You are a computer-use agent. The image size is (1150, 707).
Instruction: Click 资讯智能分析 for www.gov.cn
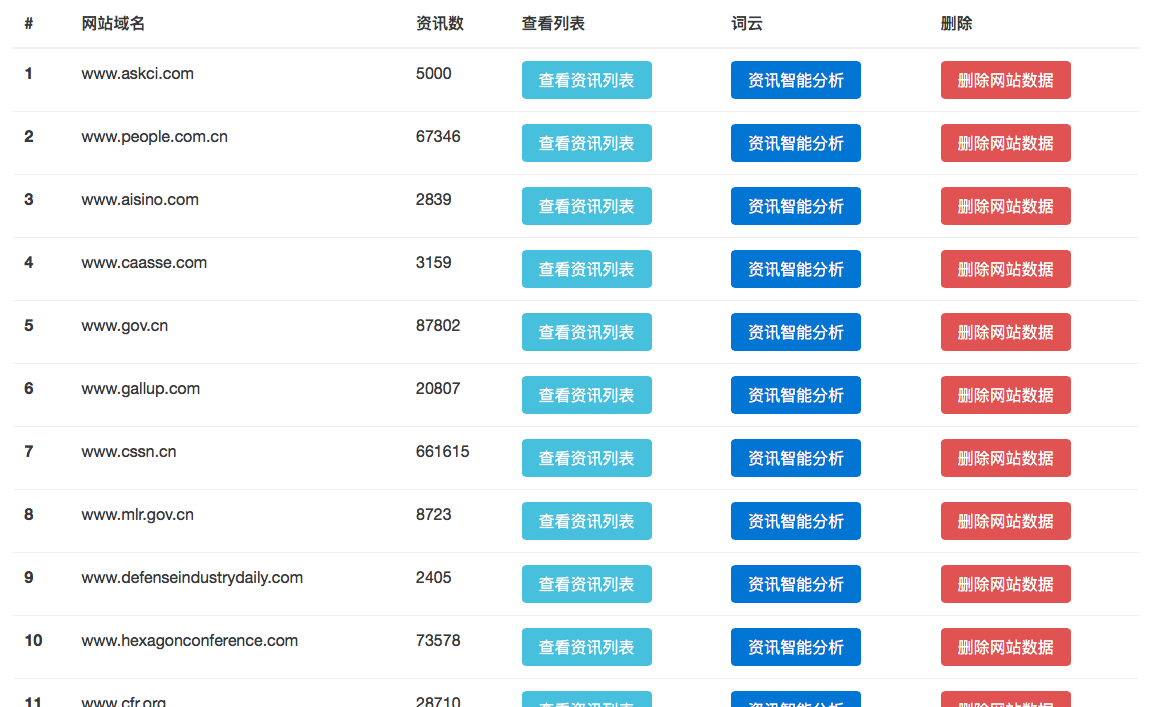(796, 332)
